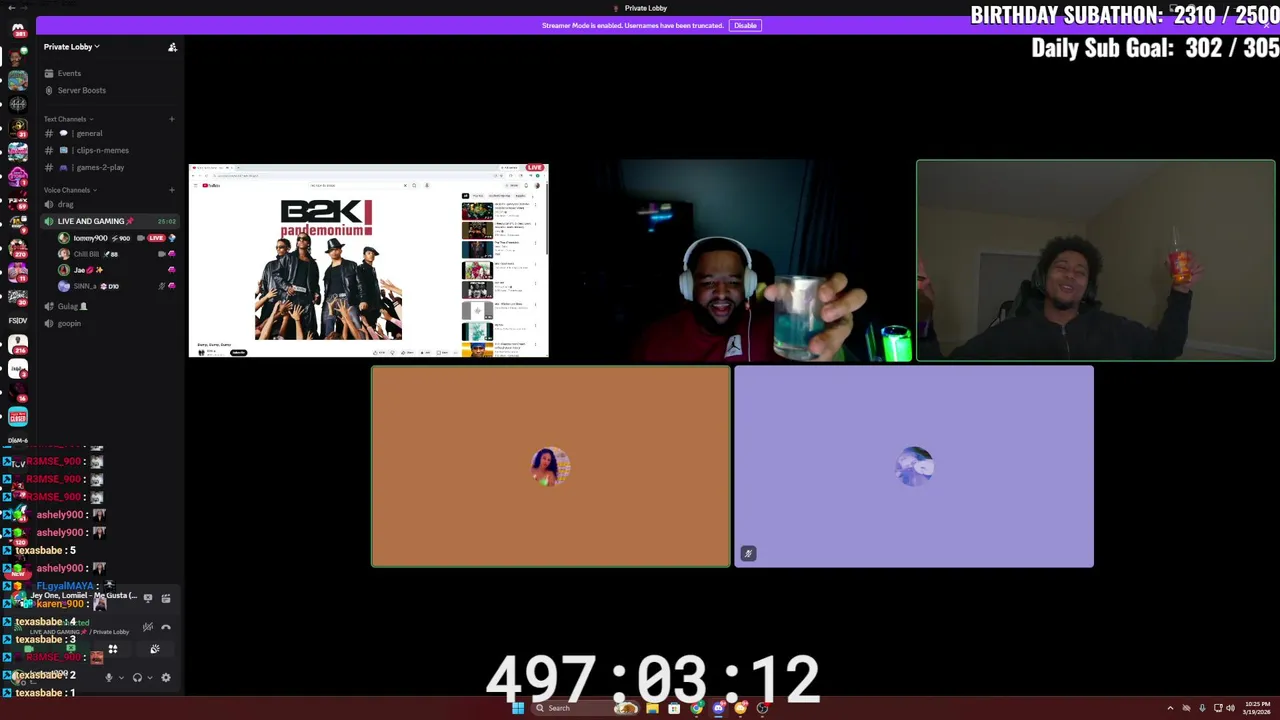Image resolution: width=1280 pixels, height=720 pixels.
Task: Select the orange avatar participant tile
Action: click(551, 466)
